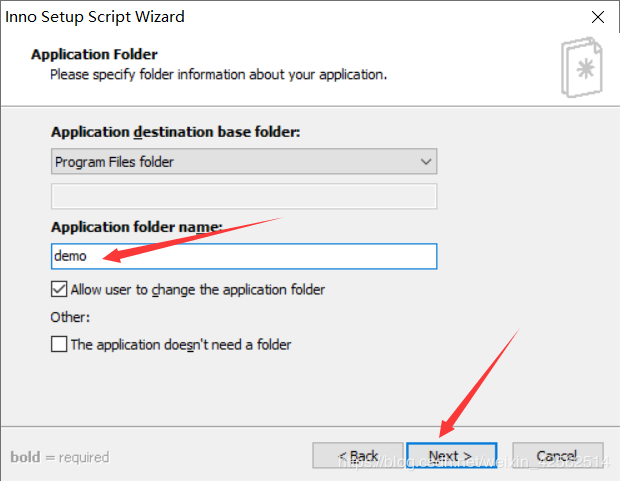Click the Next button
This screenshot has height=481, width=620.
tap(451, 456)
